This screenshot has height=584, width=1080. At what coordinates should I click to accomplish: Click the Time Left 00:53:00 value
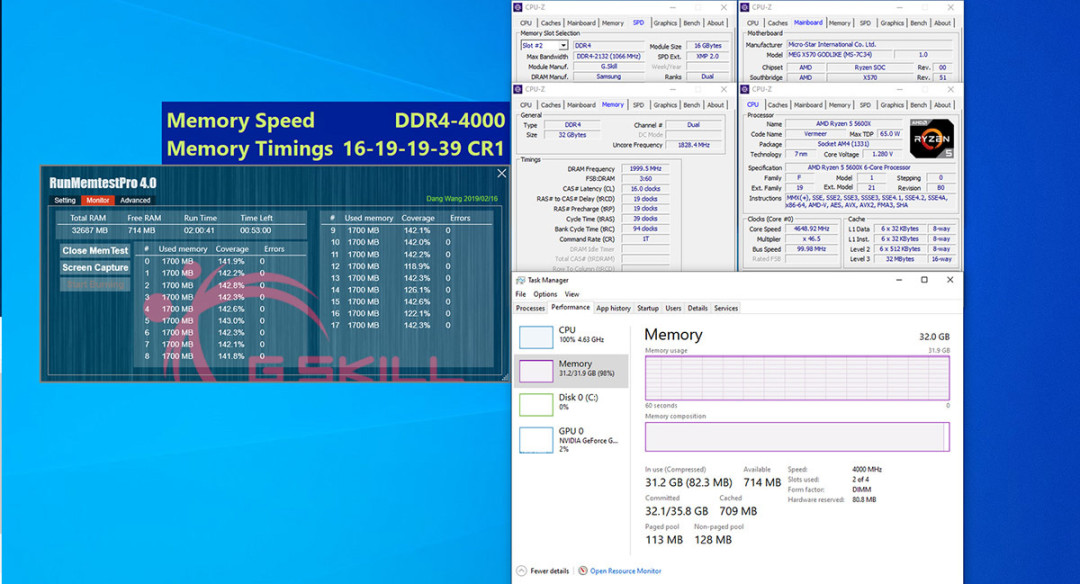255,231
